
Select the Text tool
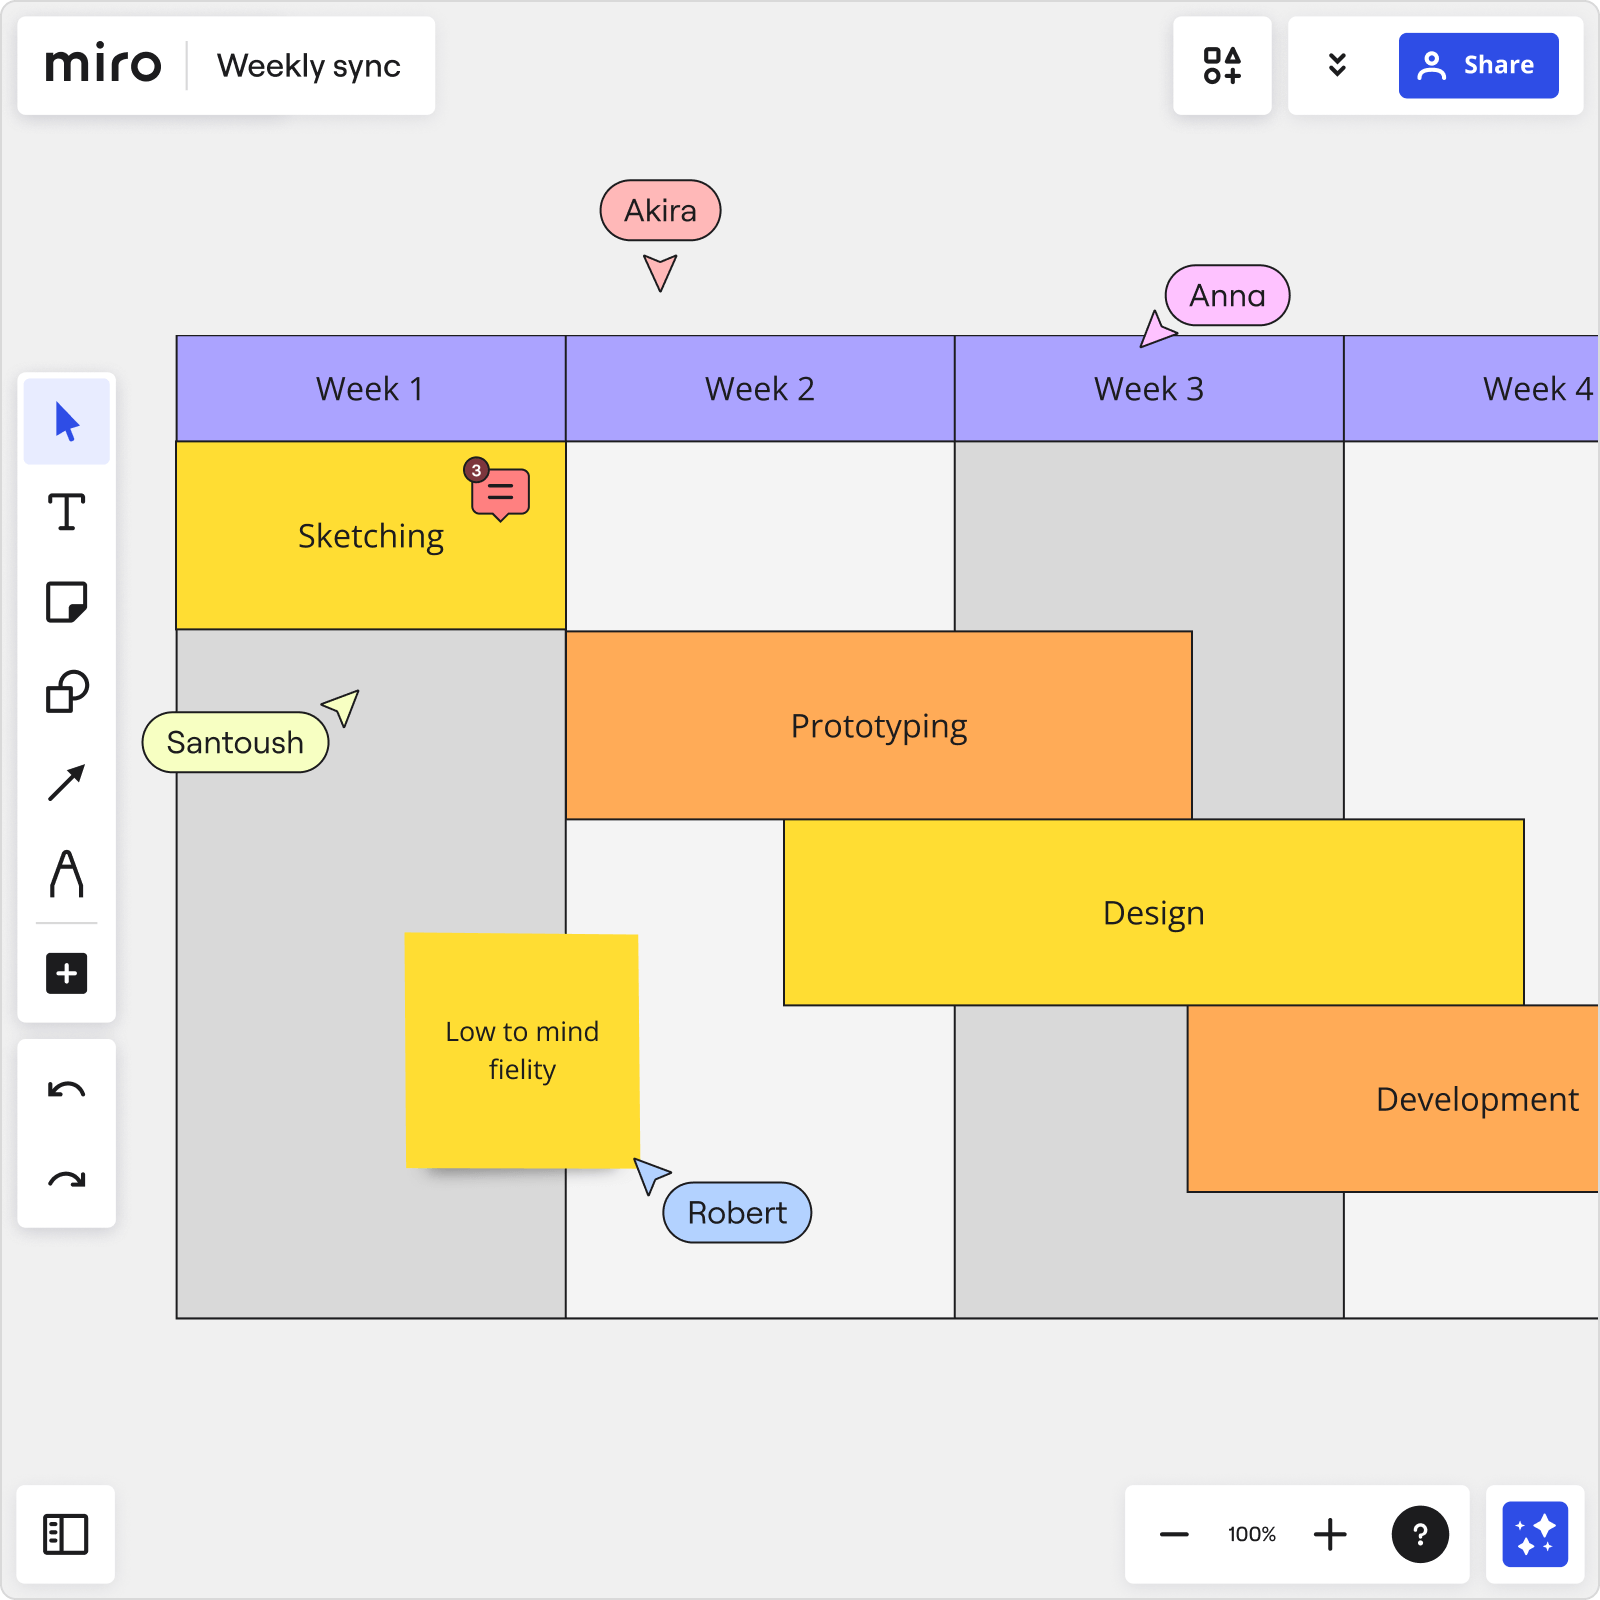(x=67, y=512)
